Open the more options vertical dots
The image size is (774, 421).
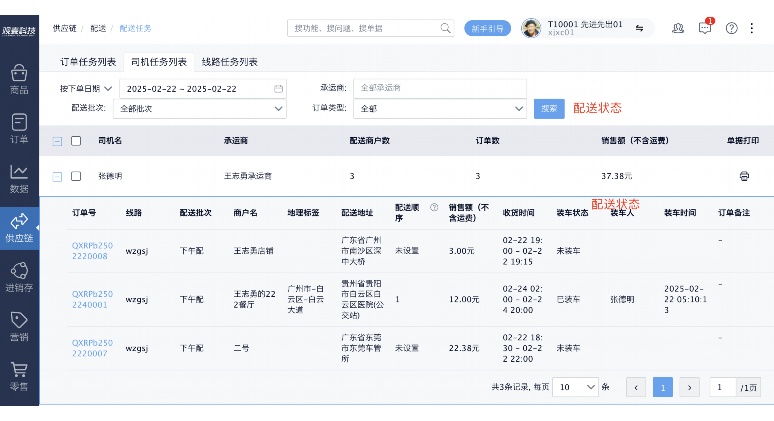click(752, 28)
